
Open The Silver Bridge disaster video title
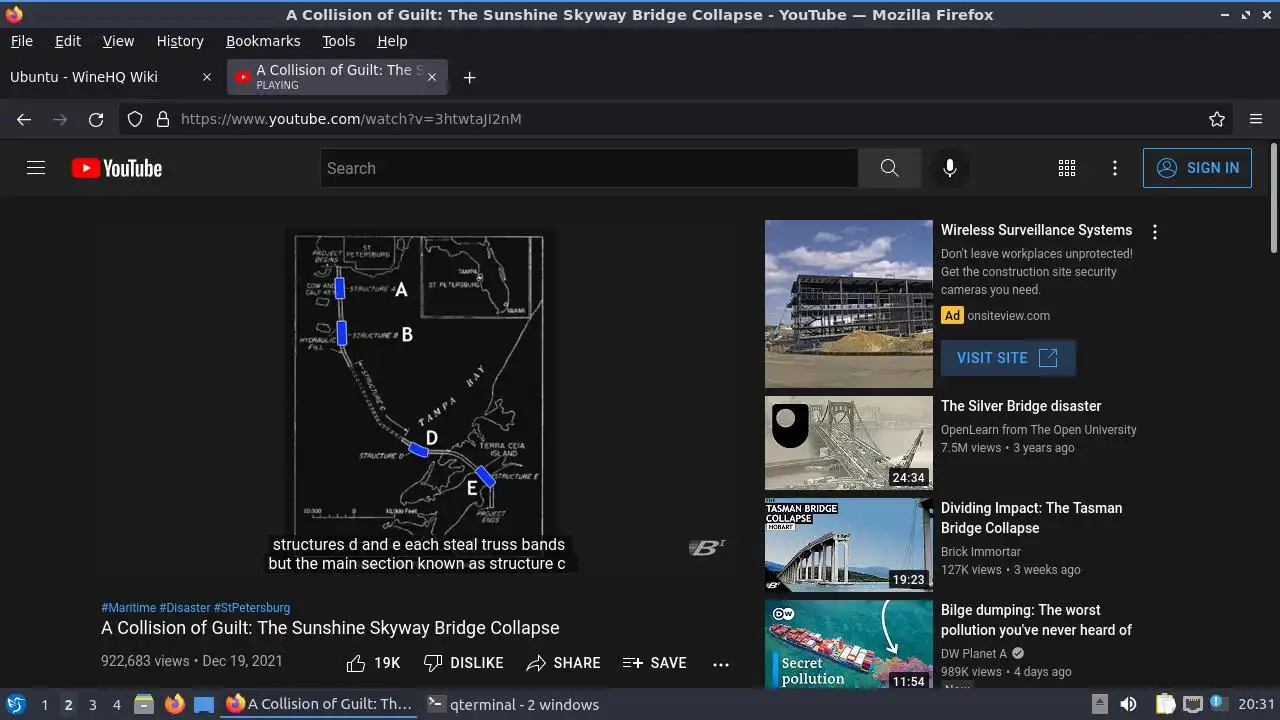click(1021, 406)
